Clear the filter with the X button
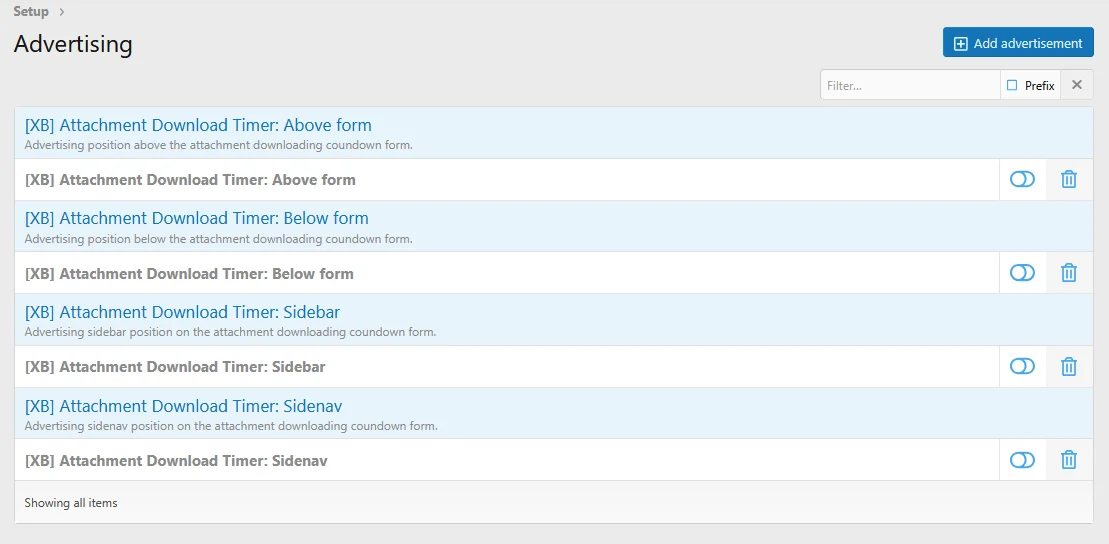1109x544 pixels. (1076, 85)
